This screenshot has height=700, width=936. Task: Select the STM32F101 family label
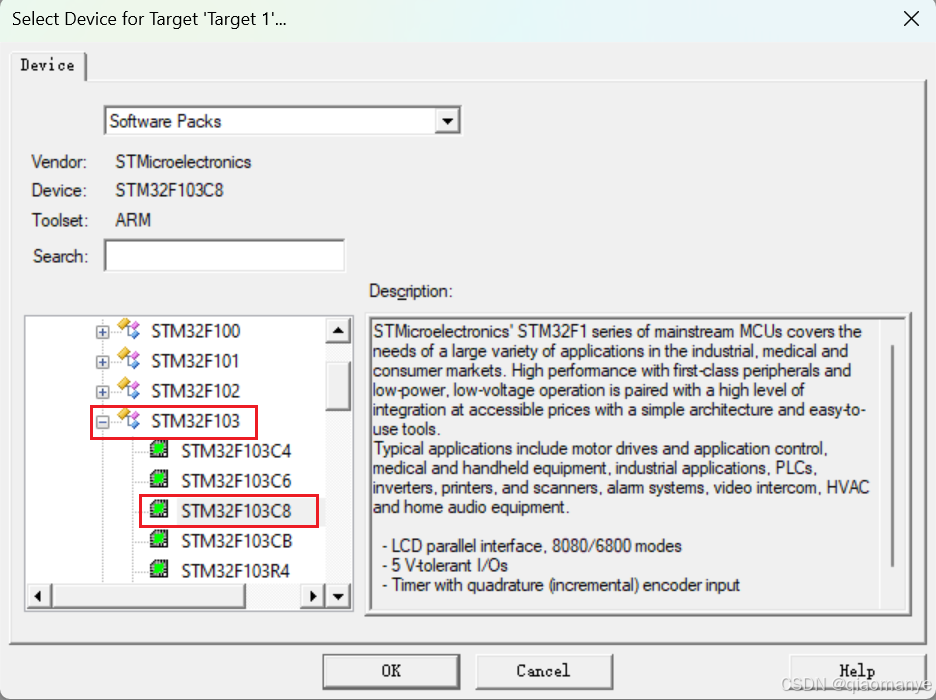[195, 361]
